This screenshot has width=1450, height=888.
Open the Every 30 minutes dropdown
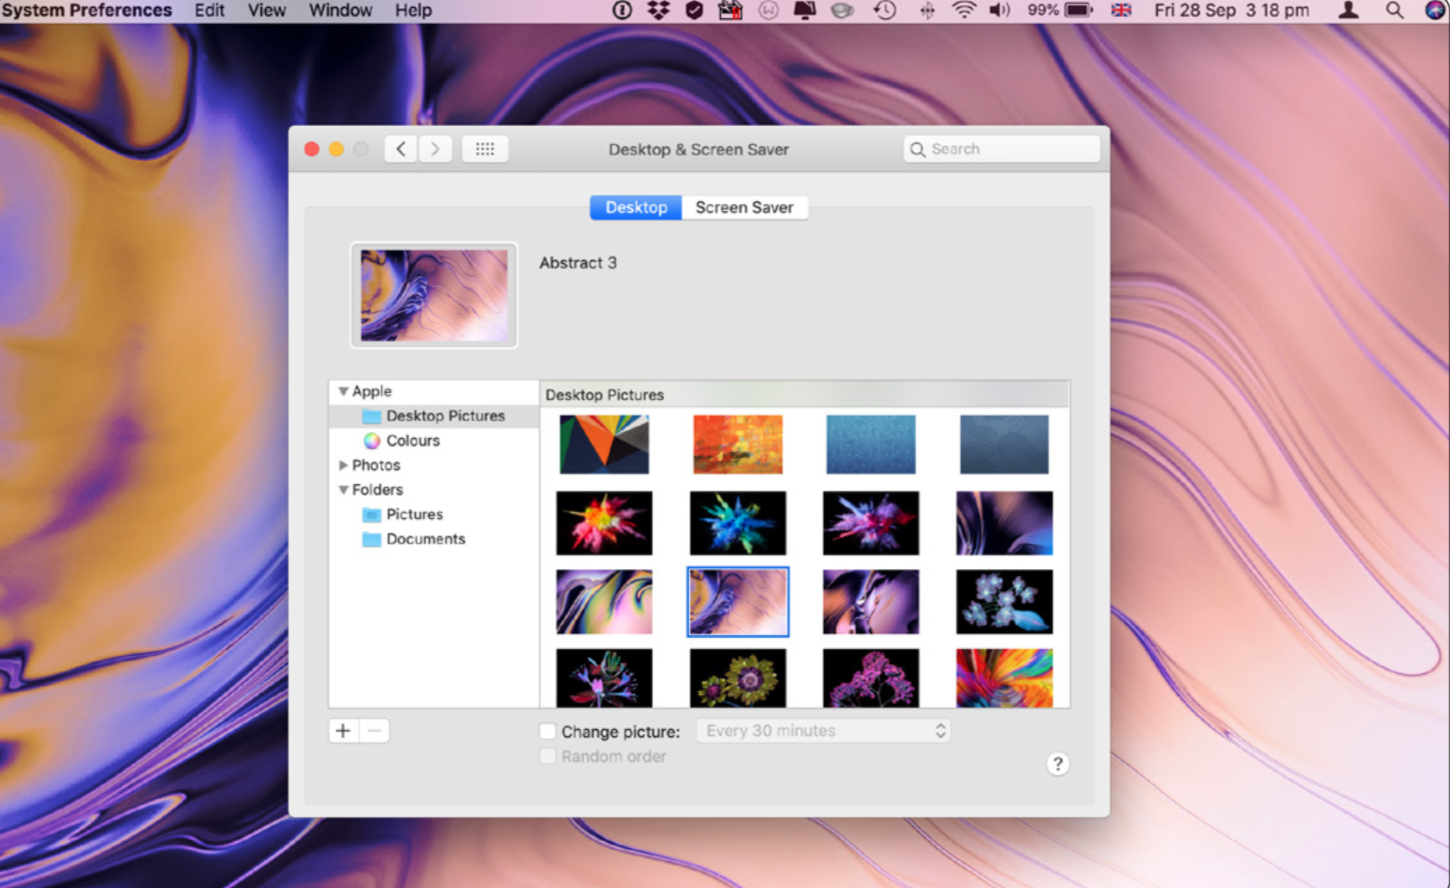tap(823, 731)
